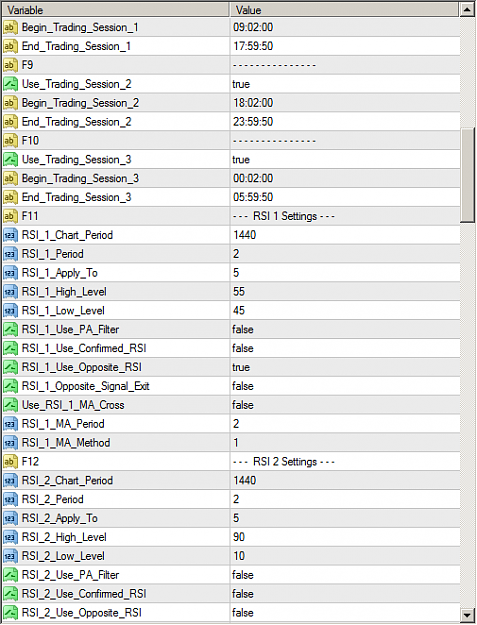This screenshot has height=625, width=477.
Task: Click the Variable column header
Action: (116, 10)
